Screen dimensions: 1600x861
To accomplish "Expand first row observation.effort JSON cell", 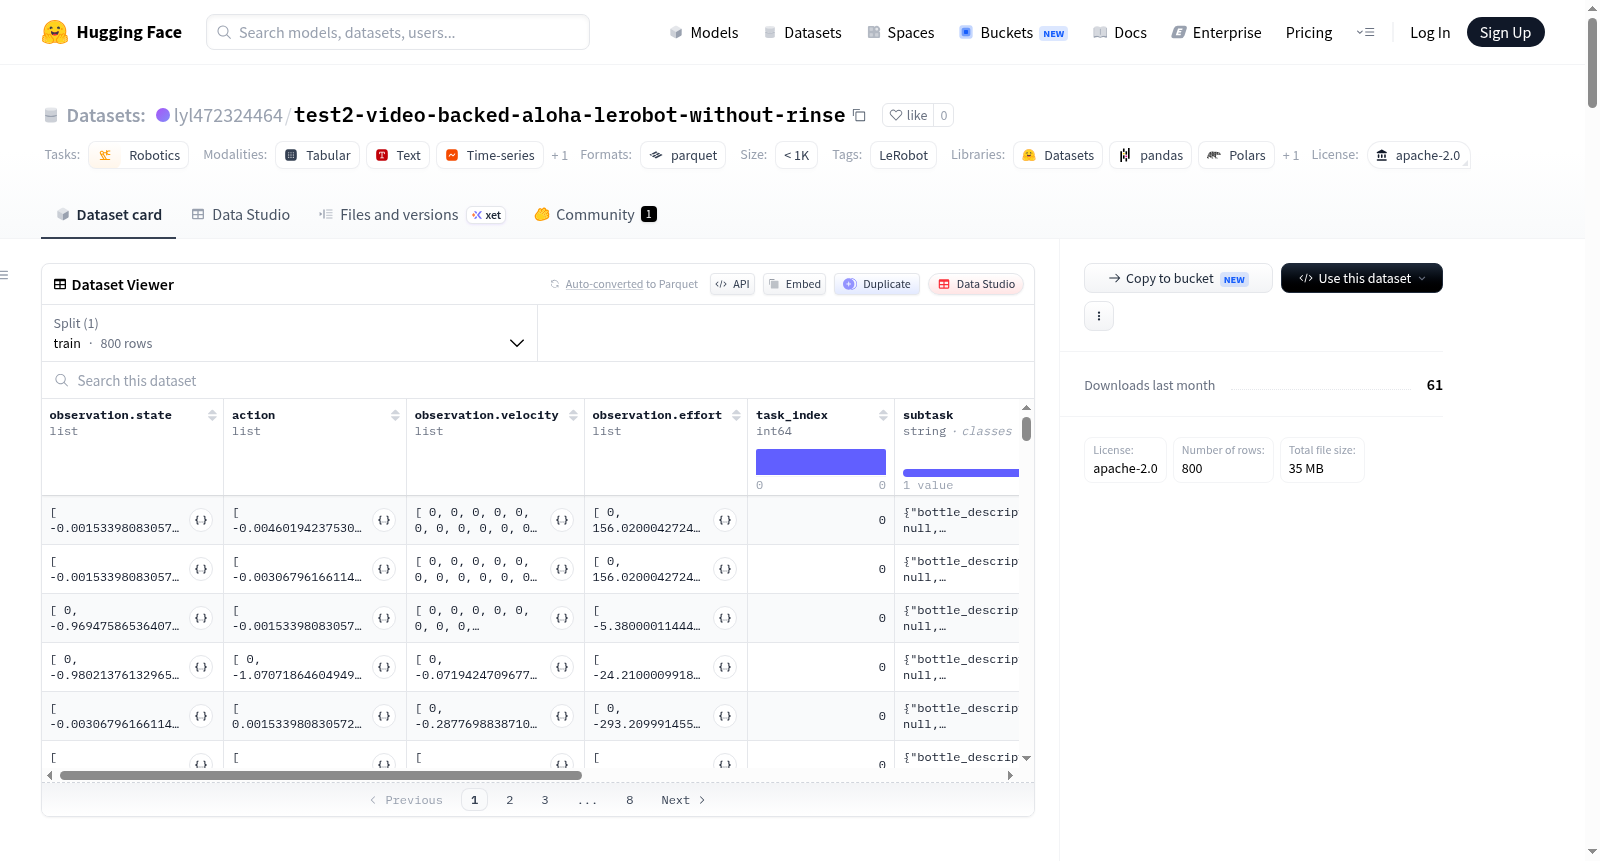I will point(725,520).
